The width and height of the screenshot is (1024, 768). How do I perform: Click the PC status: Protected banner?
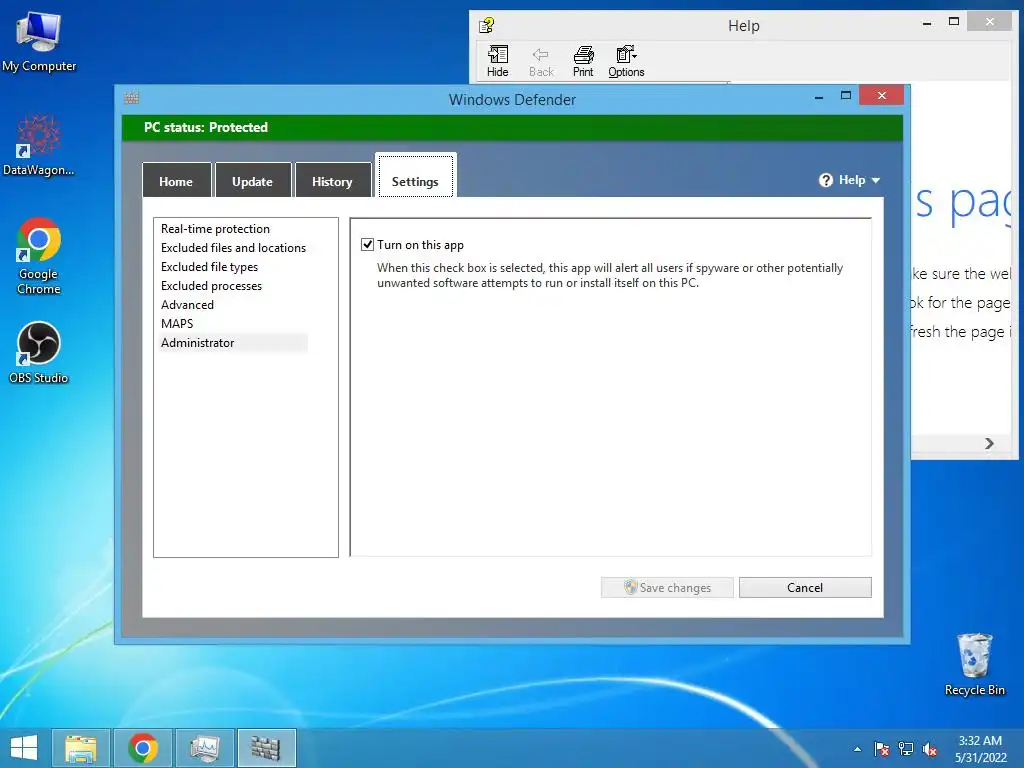512,127
